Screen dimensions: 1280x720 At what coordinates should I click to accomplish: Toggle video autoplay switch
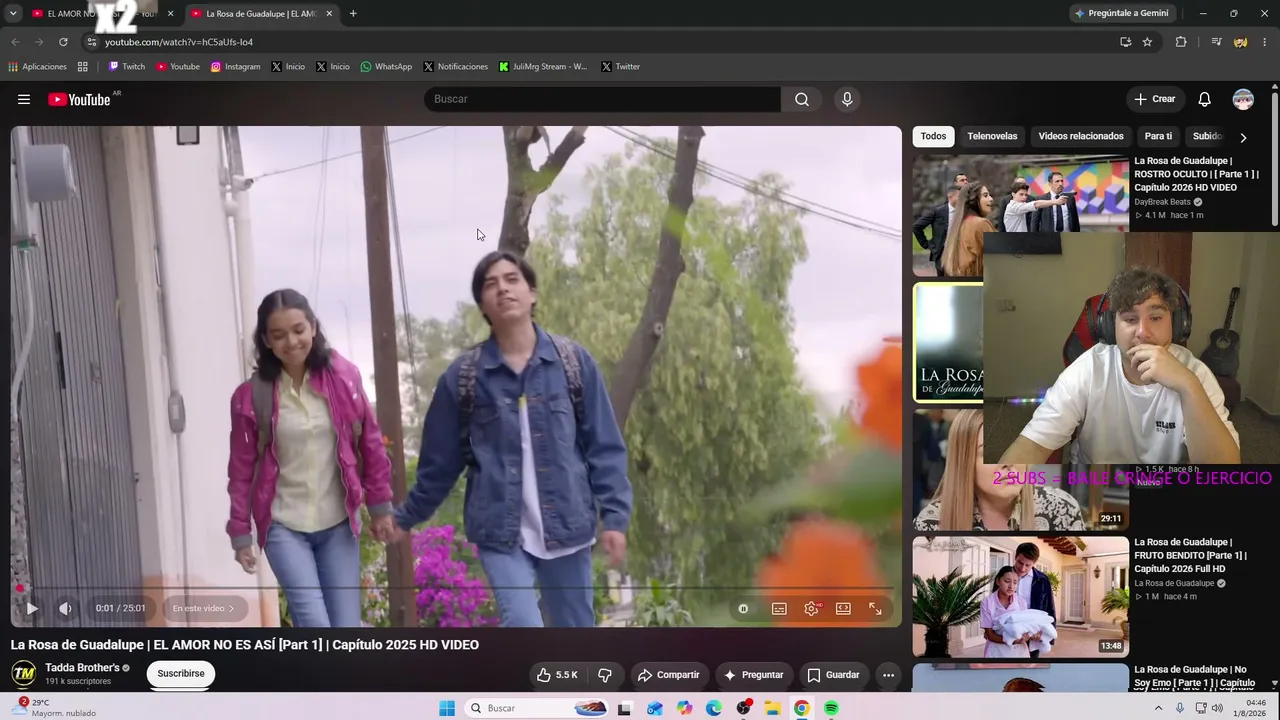(x=743, y=608)
